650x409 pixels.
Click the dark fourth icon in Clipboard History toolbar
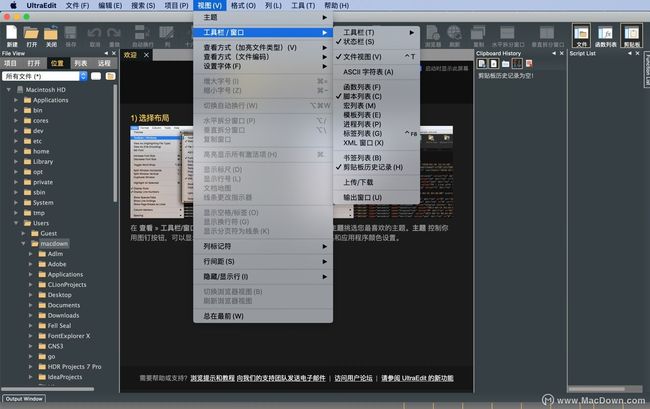(517, 63)
